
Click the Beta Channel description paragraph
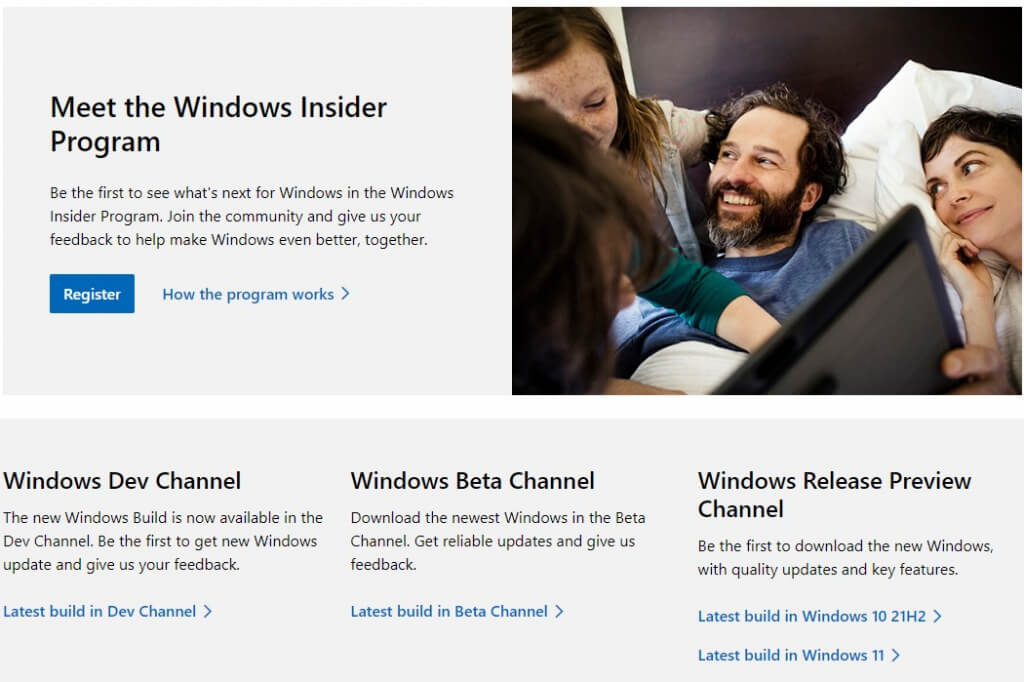click(x=498, y=541)
